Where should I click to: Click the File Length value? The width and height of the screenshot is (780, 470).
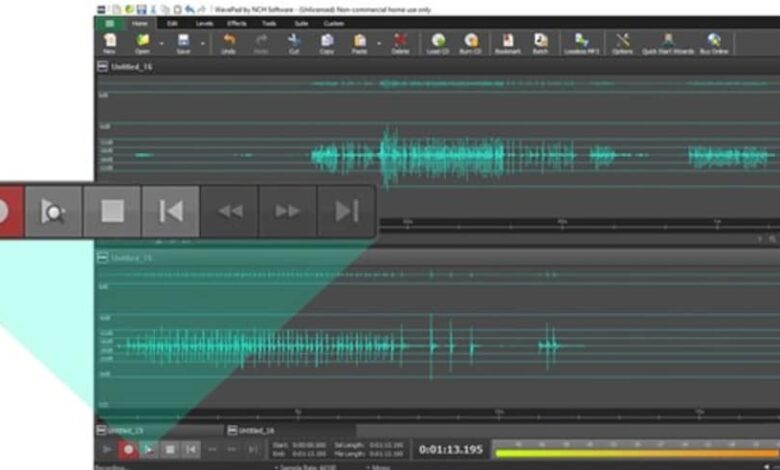click(386, 454)
